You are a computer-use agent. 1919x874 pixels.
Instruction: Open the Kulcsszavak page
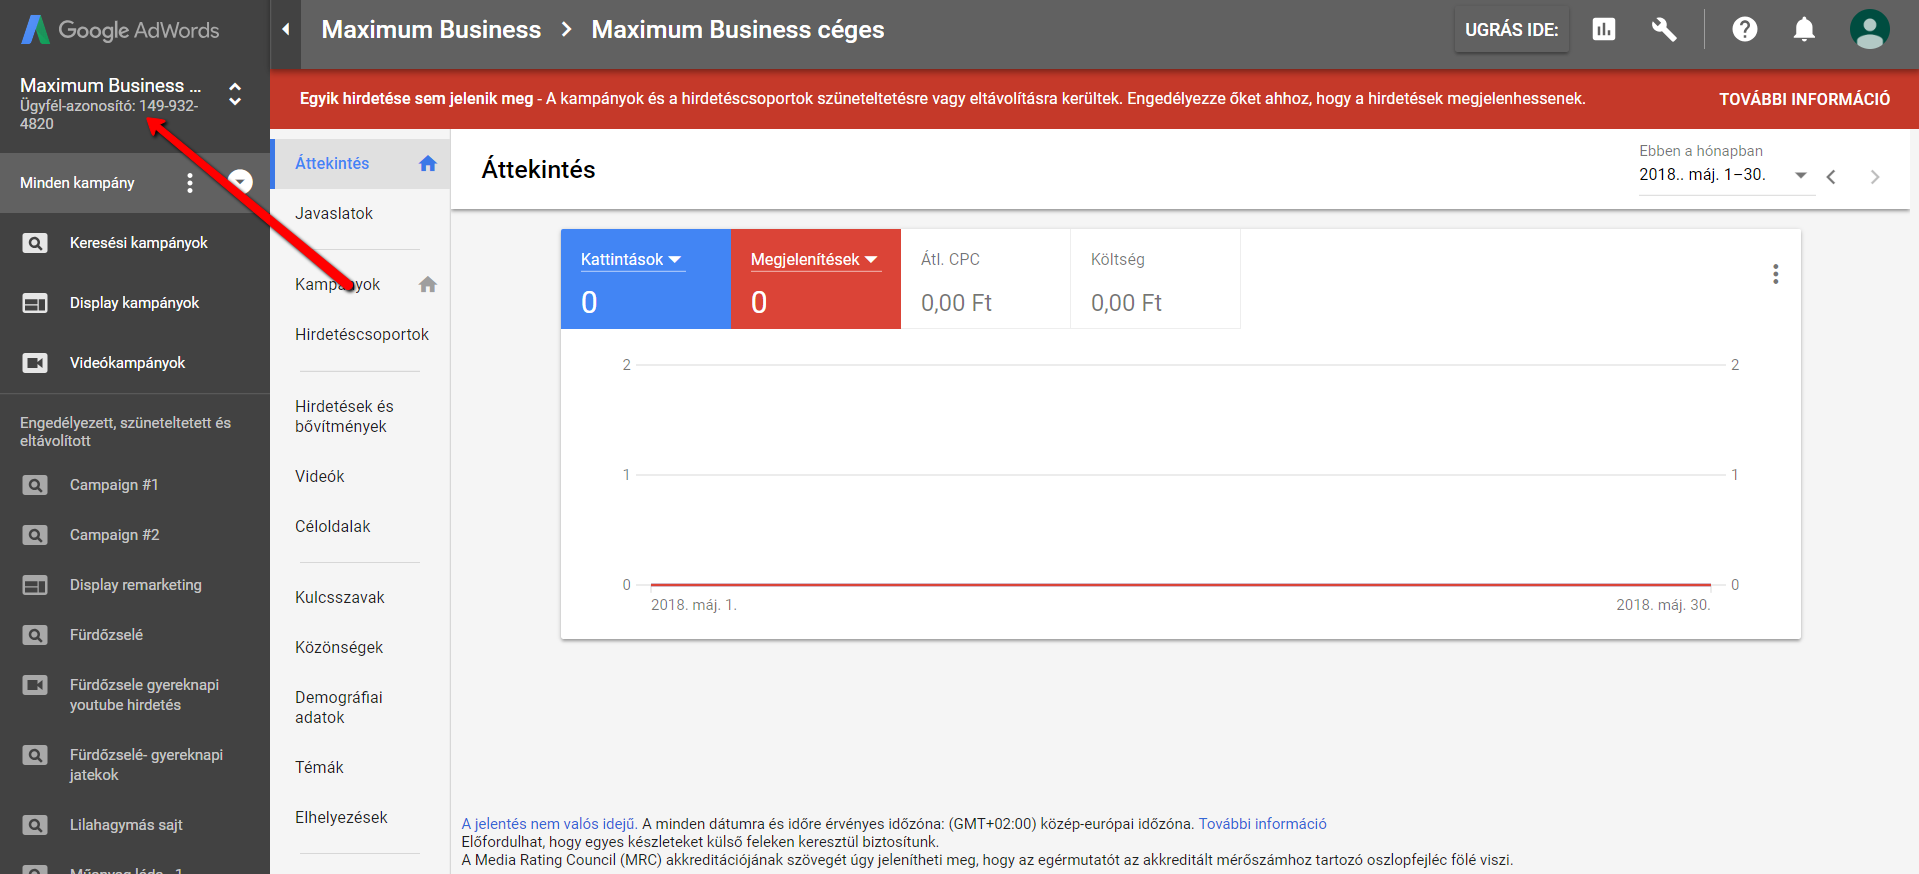tap(340, 597)
